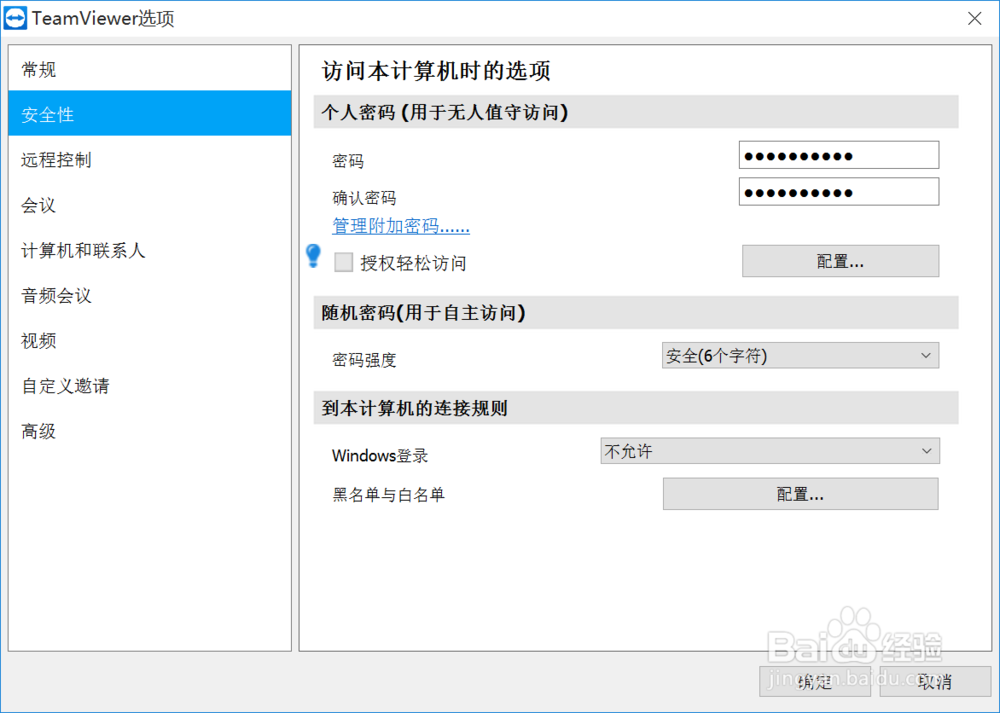Open the 高级 category

click(x=150, y=431)
